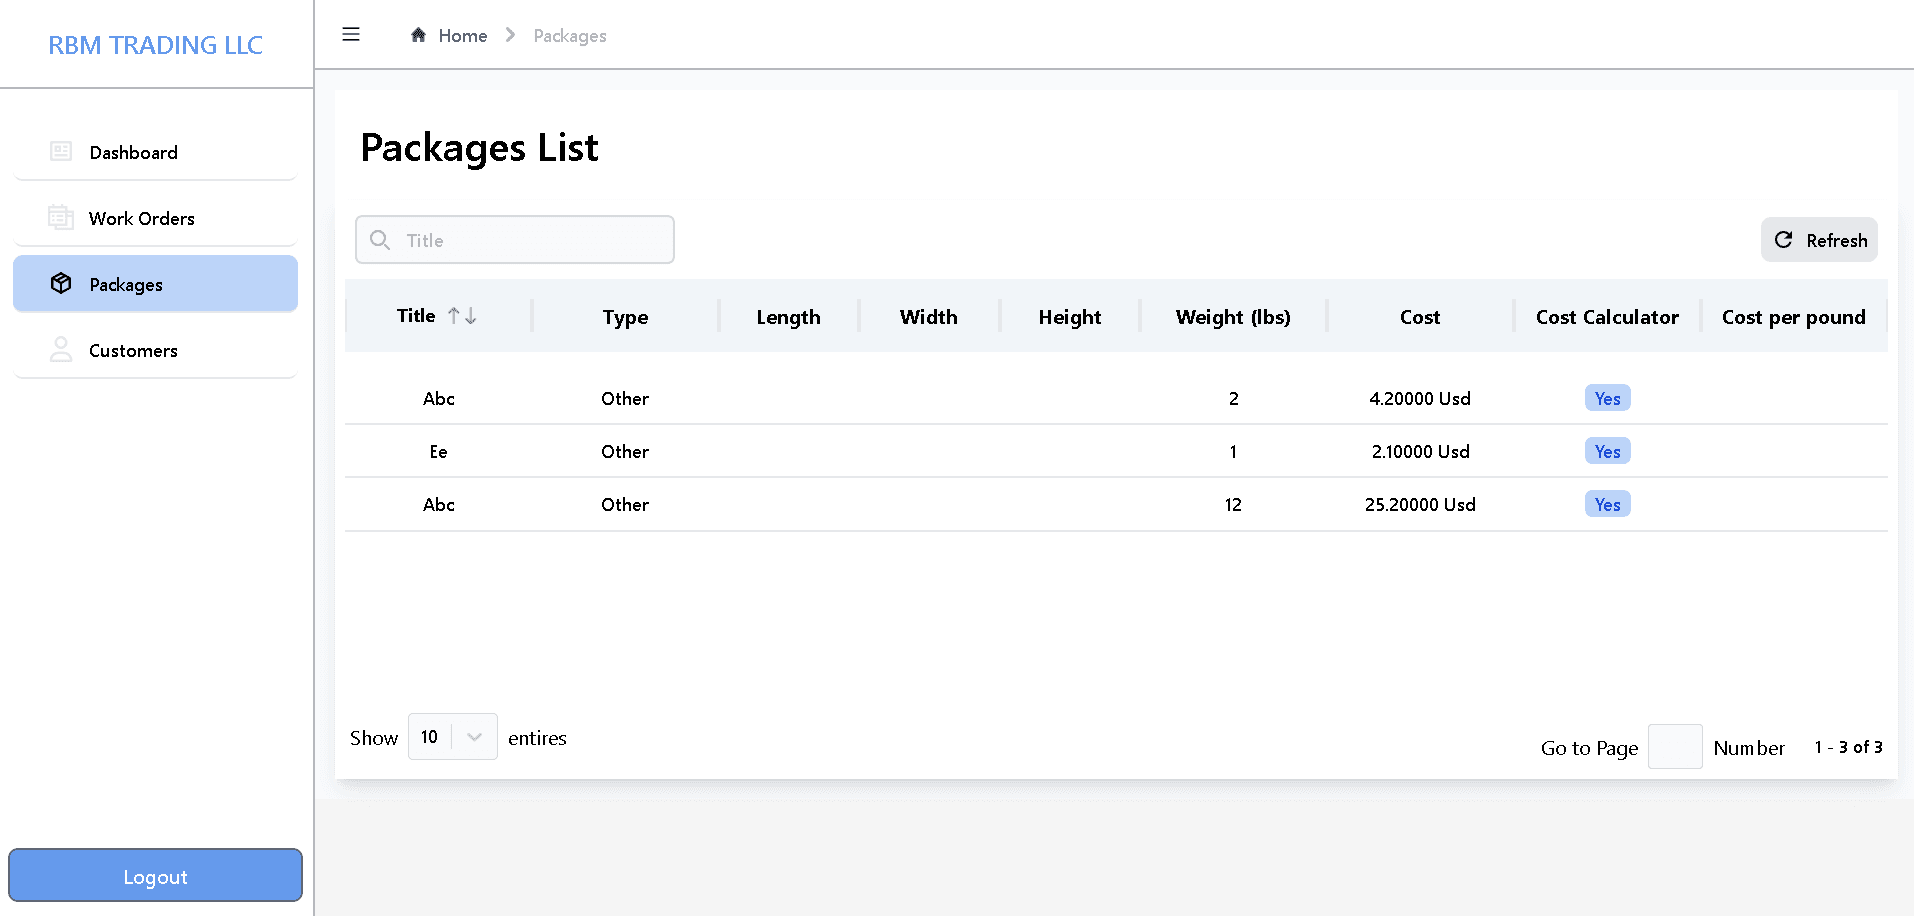
Task: Click the 25.20000 Usd cost cell
Action: tap(1420, 504)
